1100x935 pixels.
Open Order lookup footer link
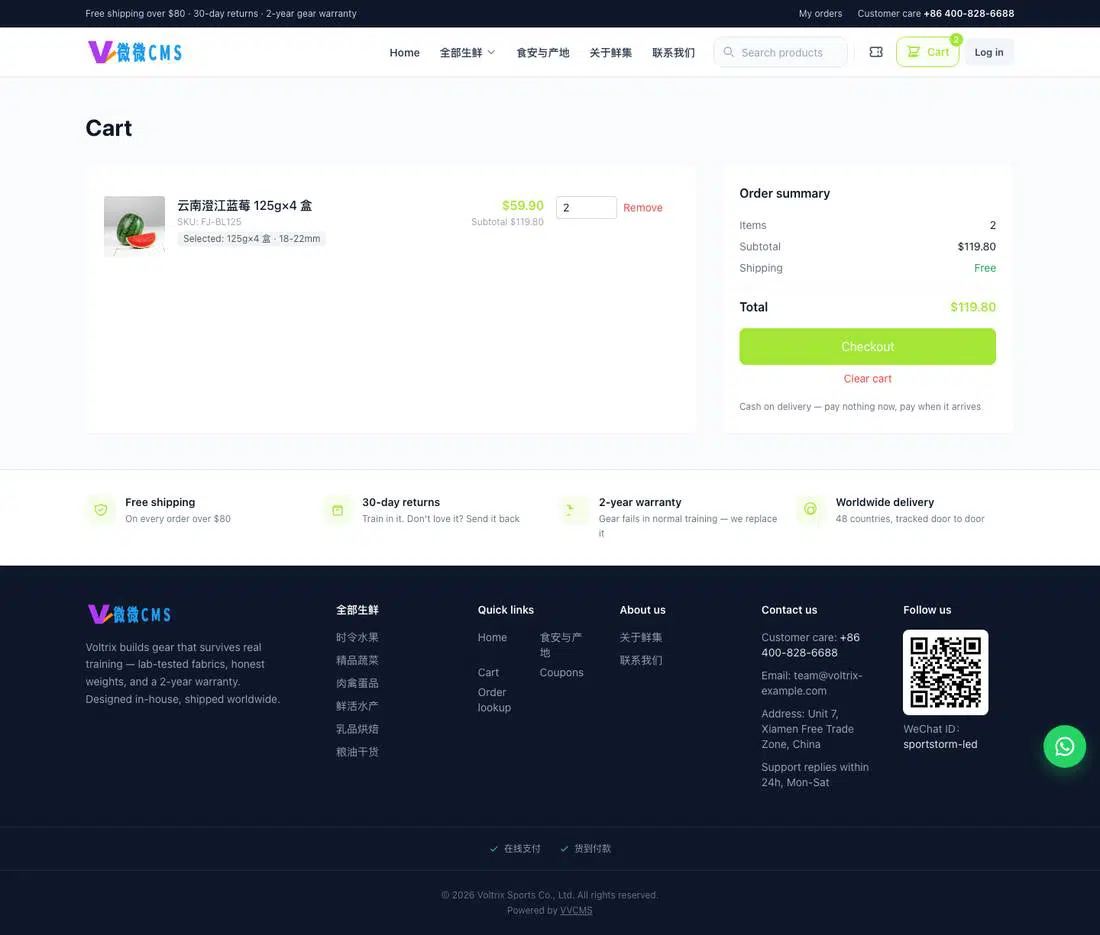click(495, 700)
